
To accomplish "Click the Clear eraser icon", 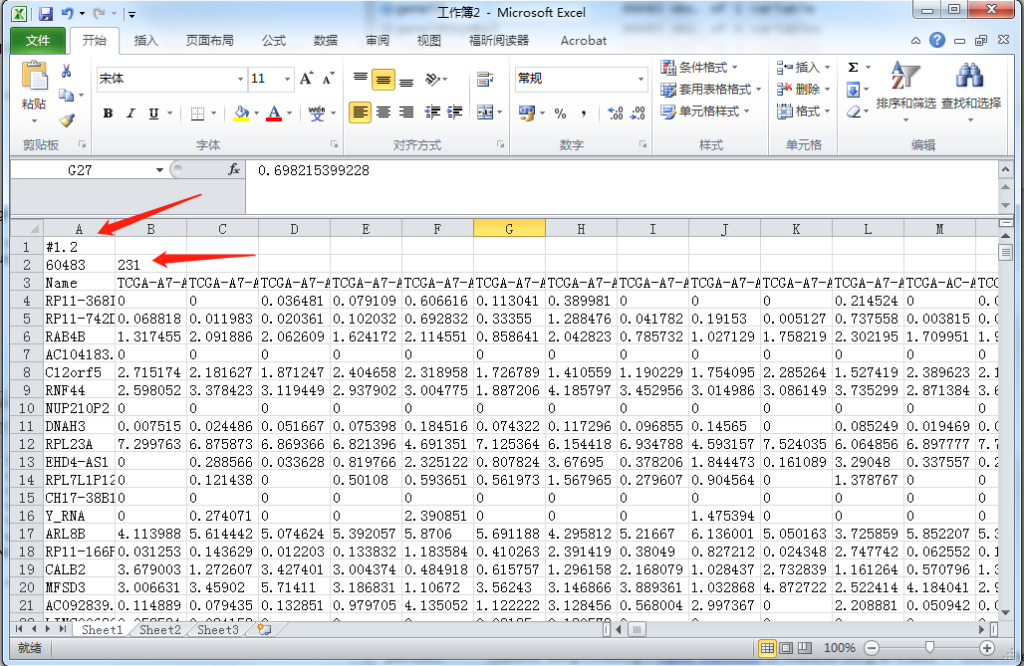I will click(x=853, y=112).
